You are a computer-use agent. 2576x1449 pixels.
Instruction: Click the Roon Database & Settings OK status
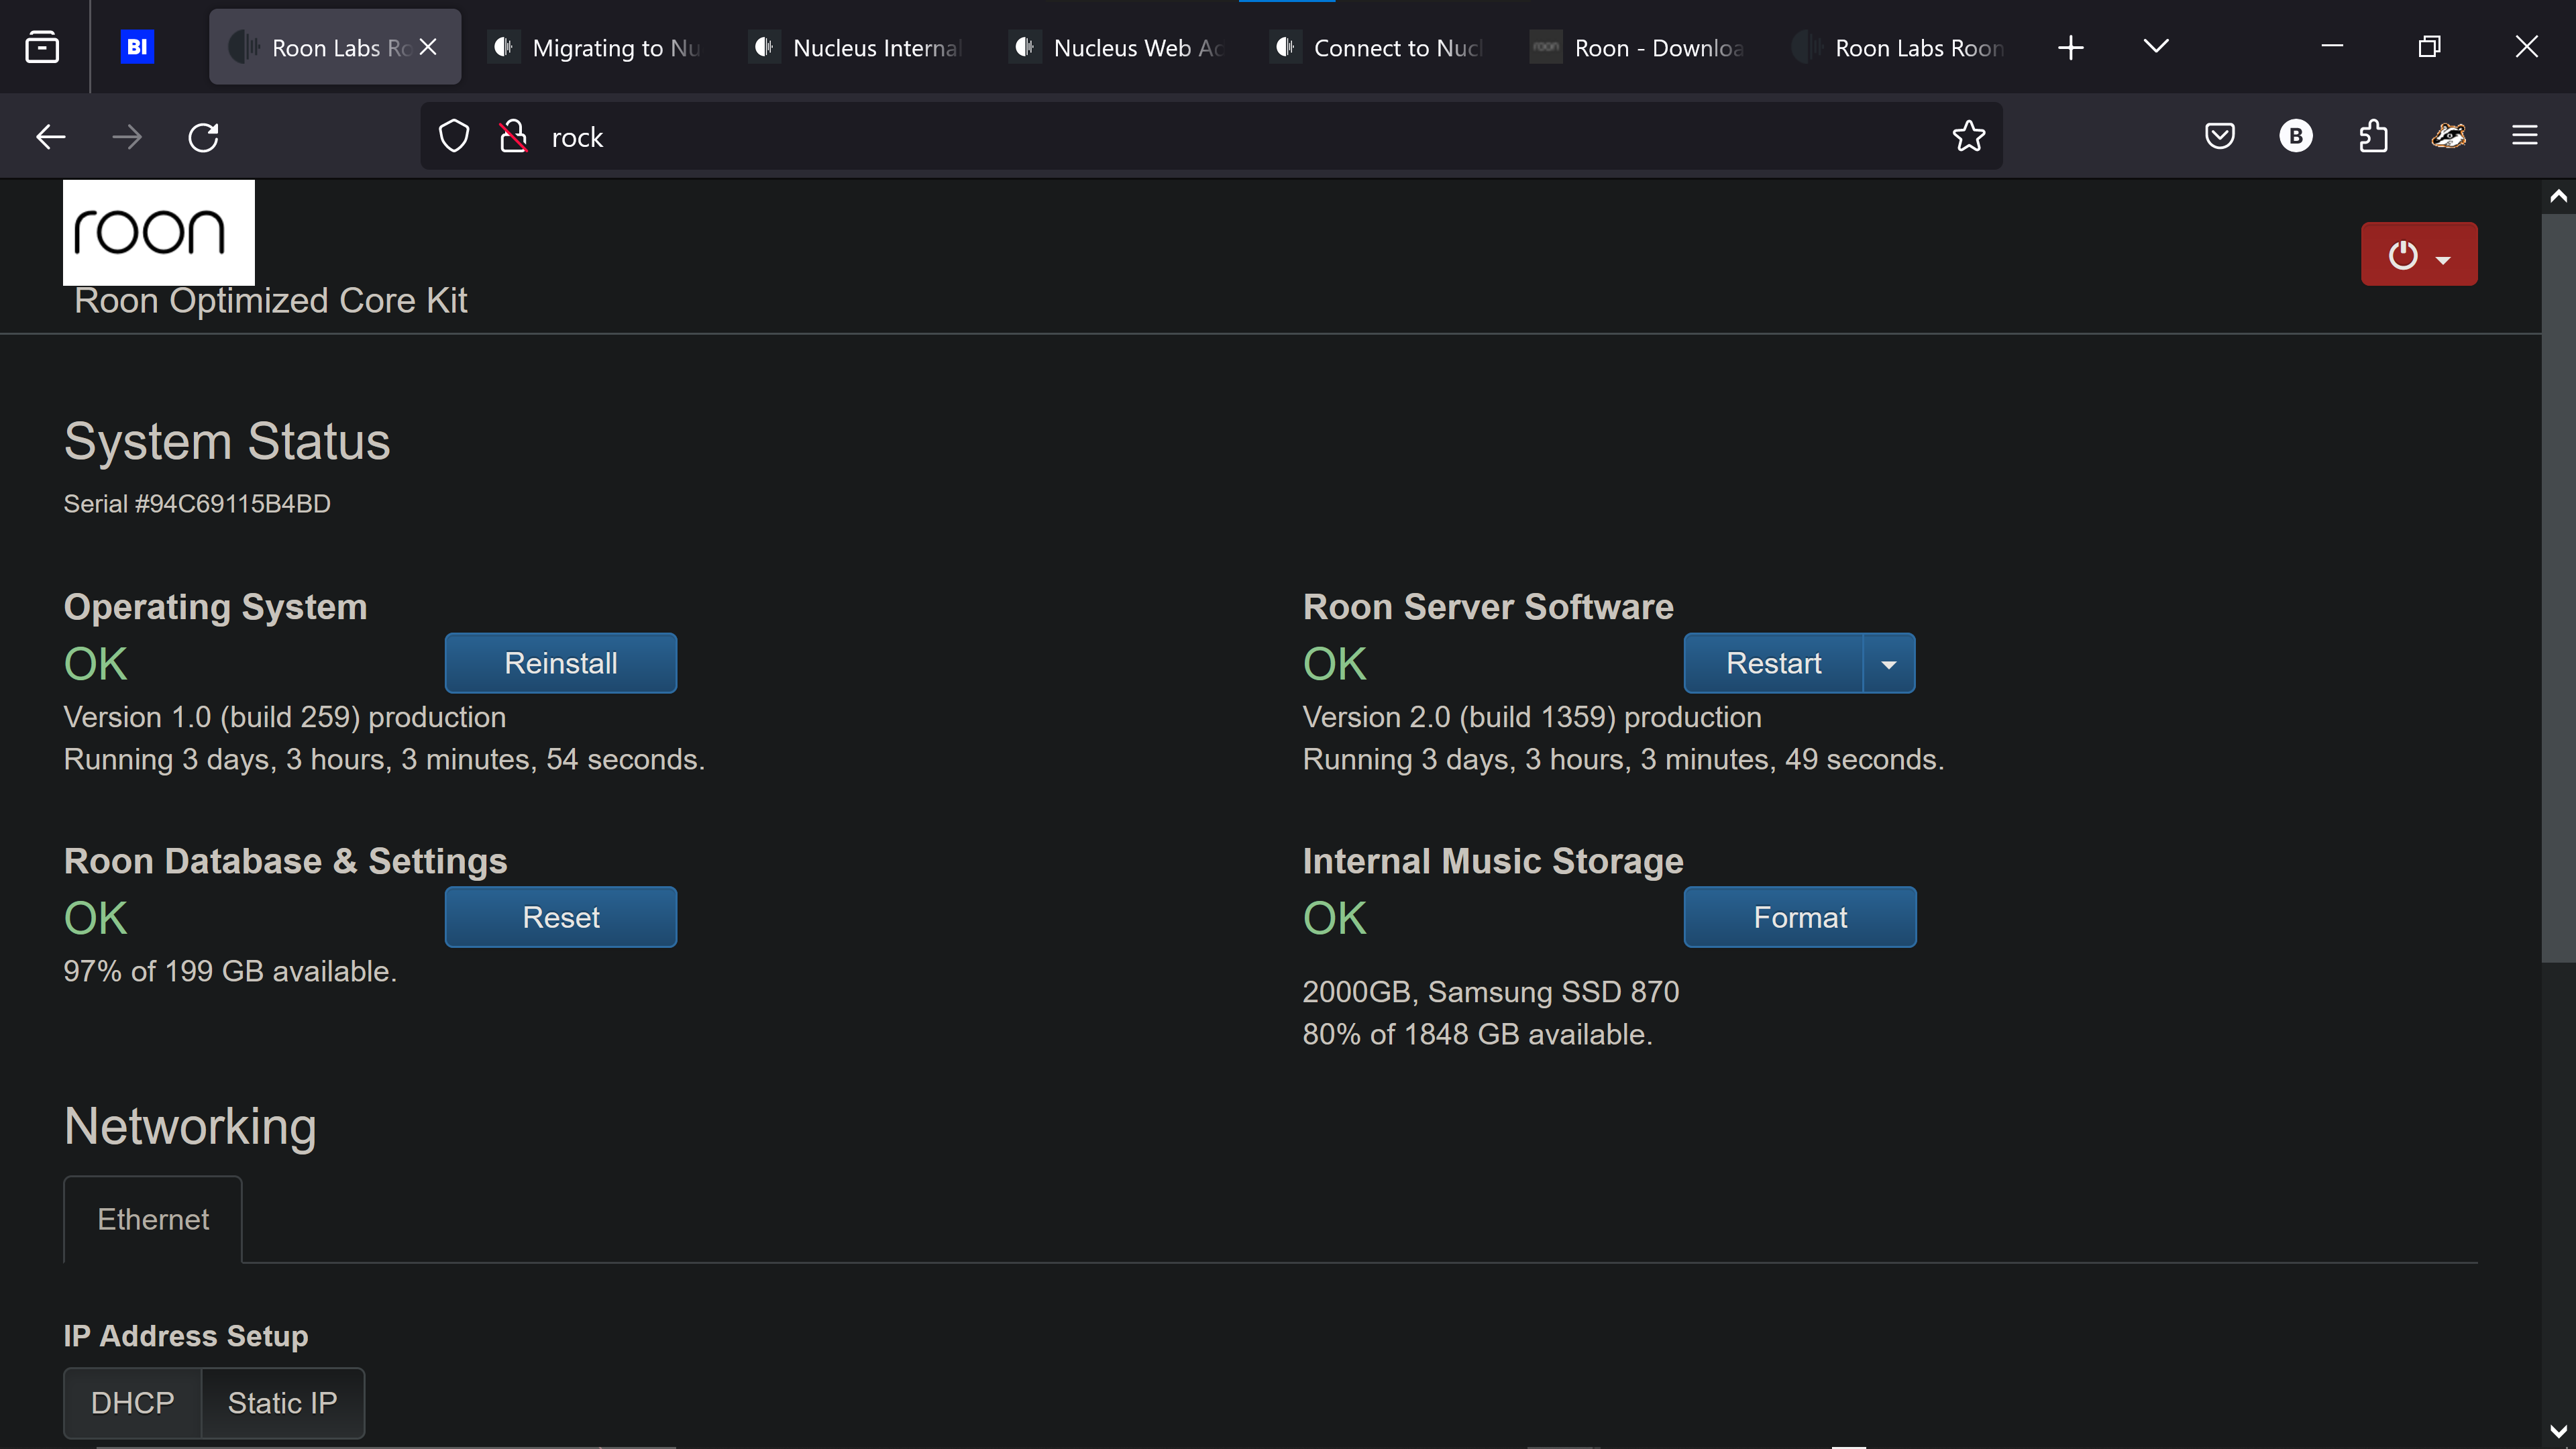(96, 918)
